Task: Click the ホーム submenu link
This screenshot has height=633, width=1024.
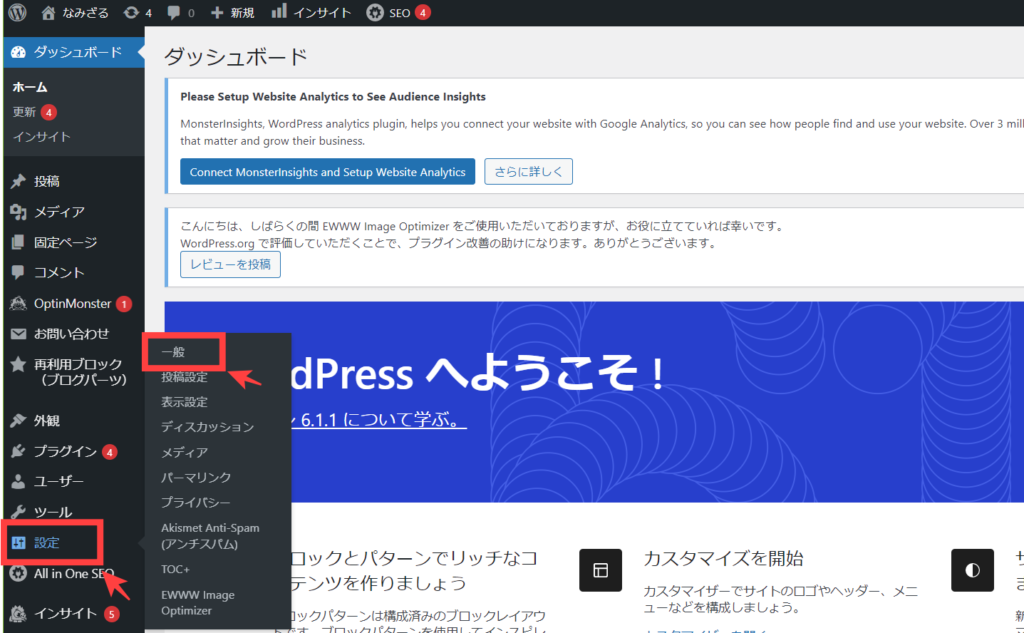Action: point(30,87)
